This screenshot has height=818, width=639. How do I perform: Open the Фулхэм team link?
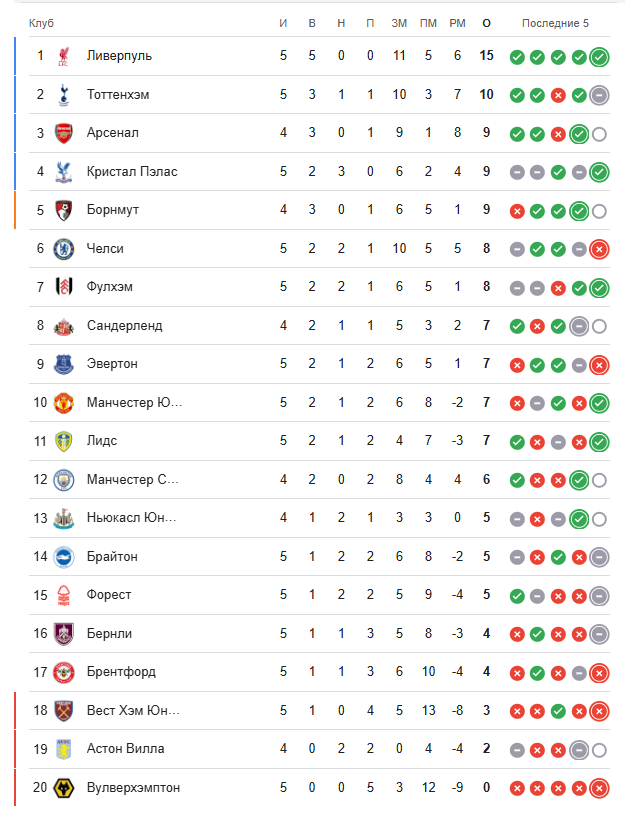pos(110,287)
